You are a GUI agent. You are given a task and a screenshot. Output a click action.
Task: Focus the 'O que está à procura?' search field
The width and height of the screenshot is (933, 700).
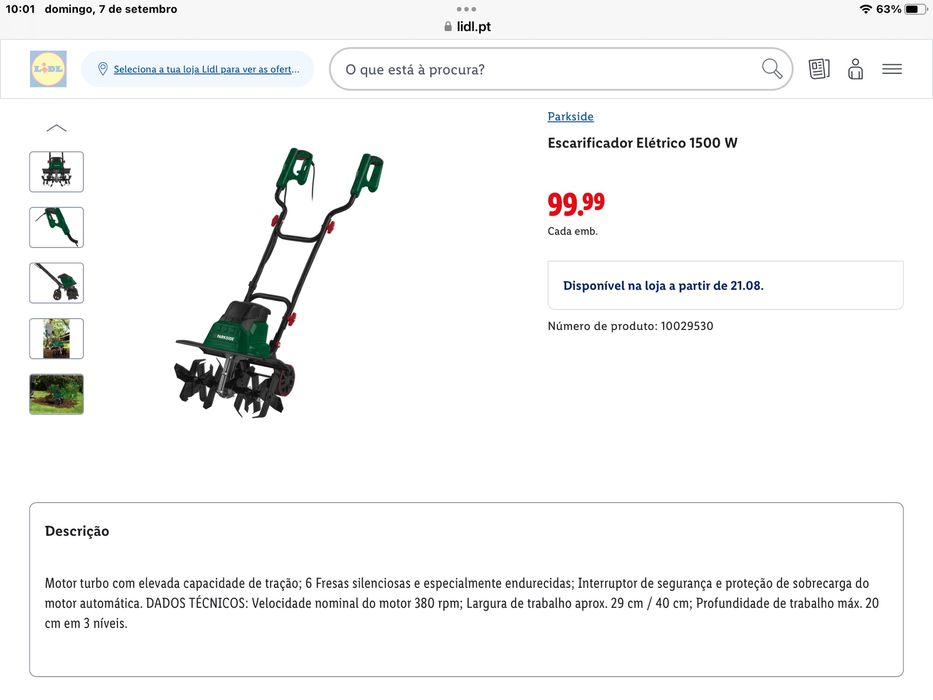click(x=561, y=69)
